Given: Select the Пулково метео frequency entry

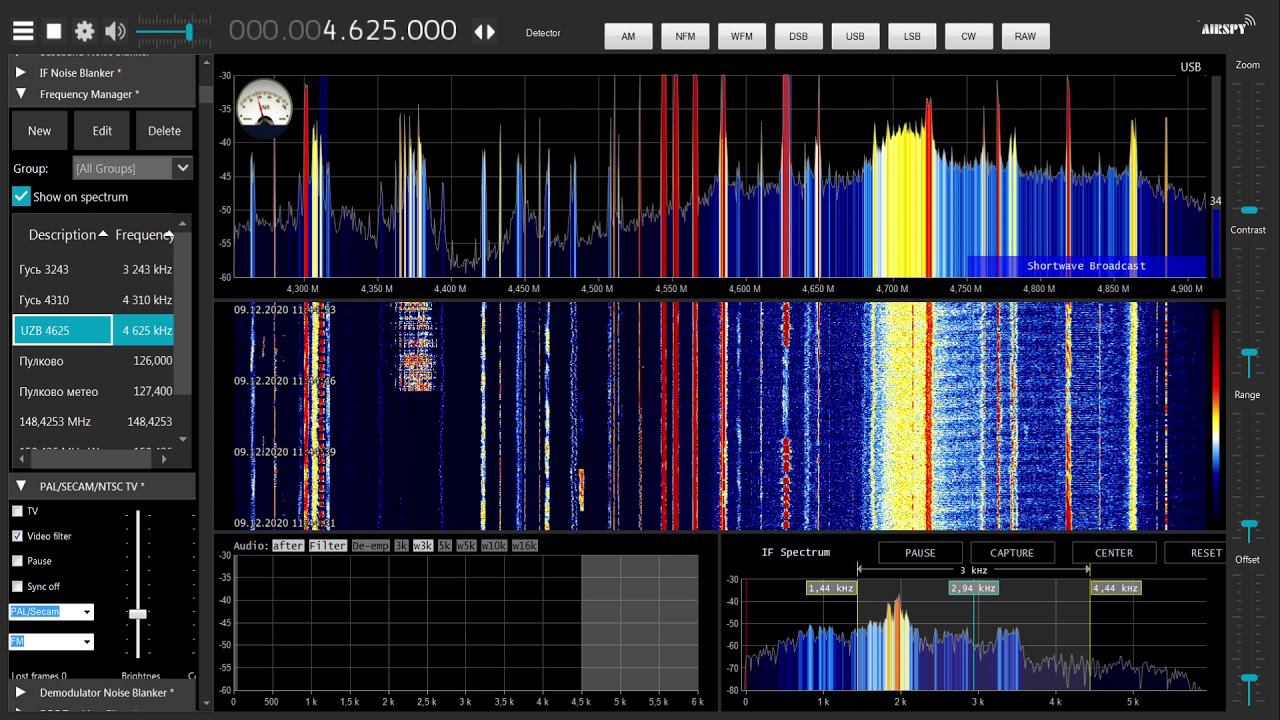Looking at the screenshot, I should click(x=95, y=391).
